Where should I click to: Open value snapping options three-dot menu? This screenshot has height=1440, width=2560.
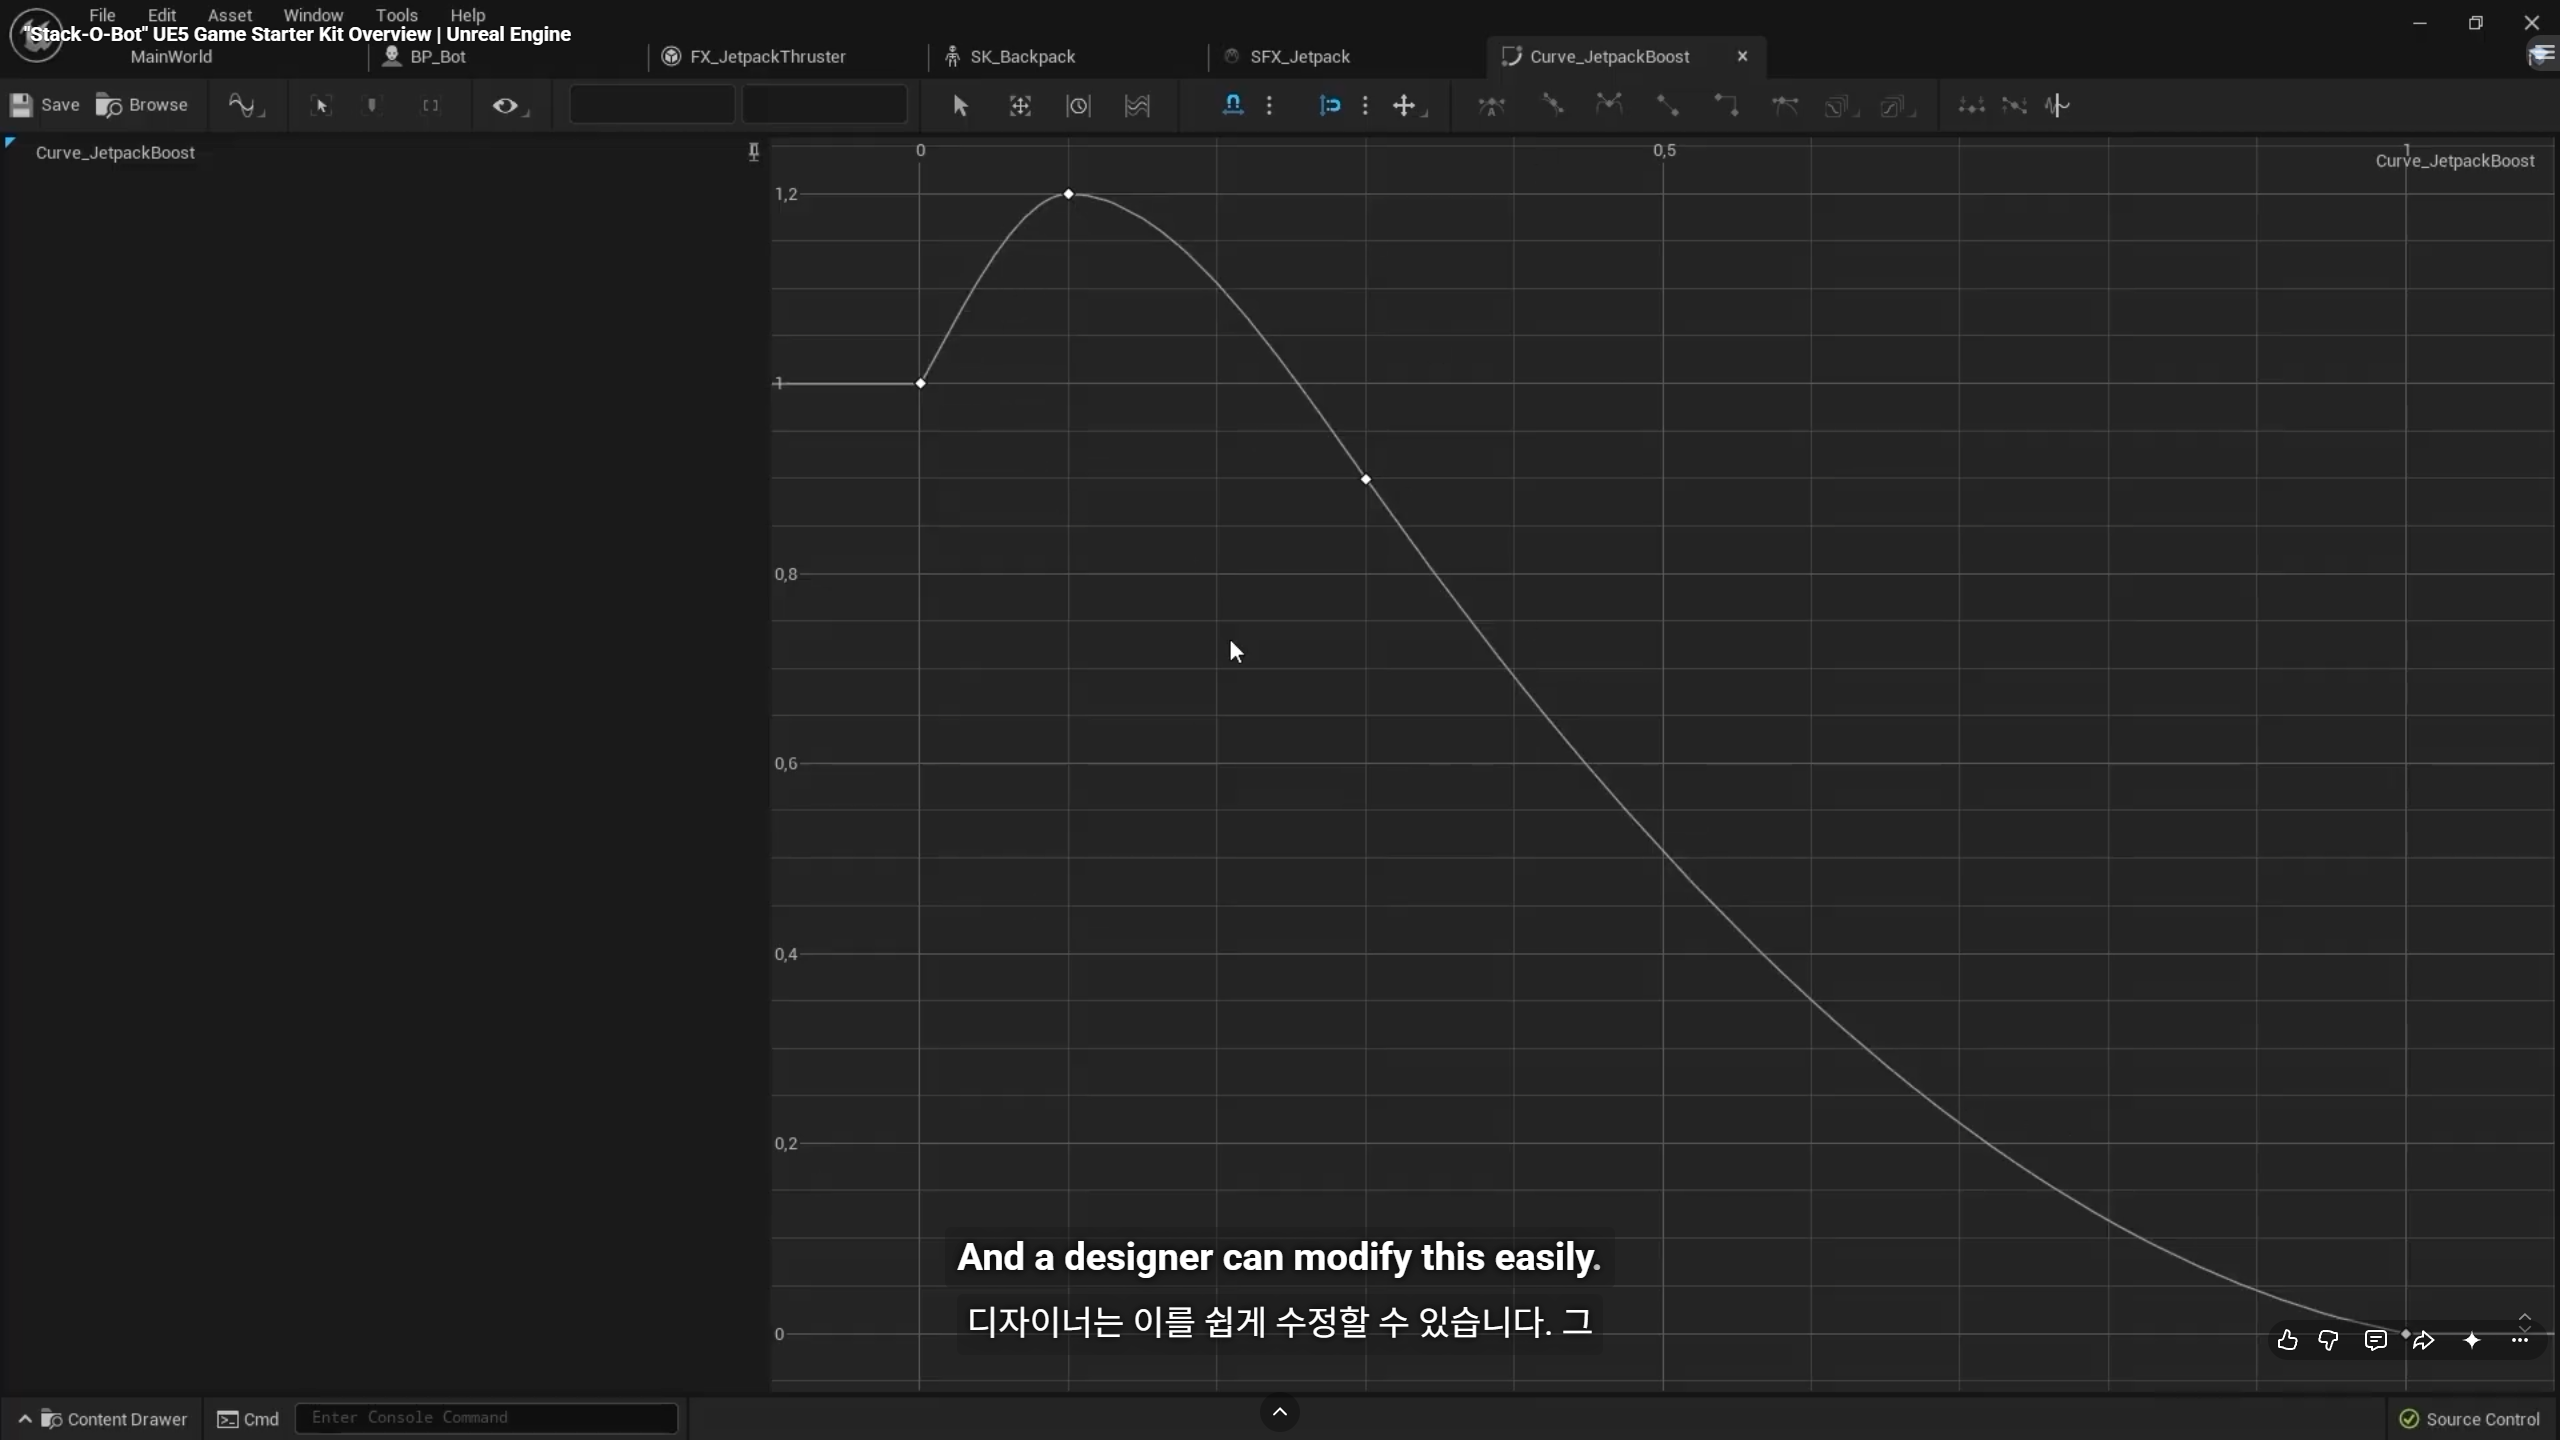point(1365,105)
